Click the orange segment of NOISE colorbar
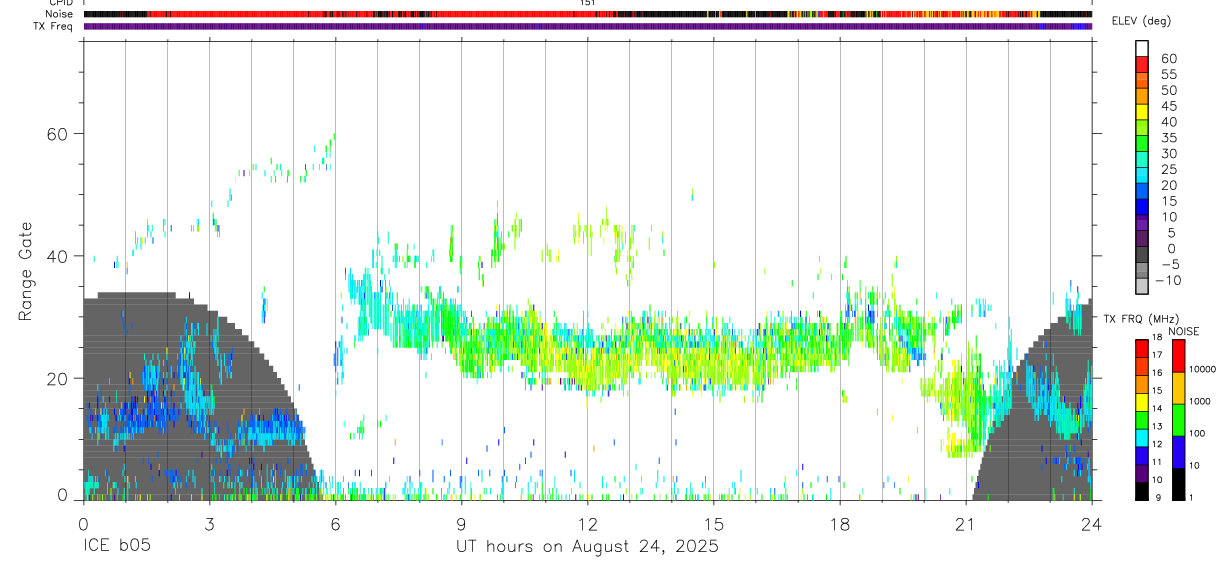 (1178, 387)
